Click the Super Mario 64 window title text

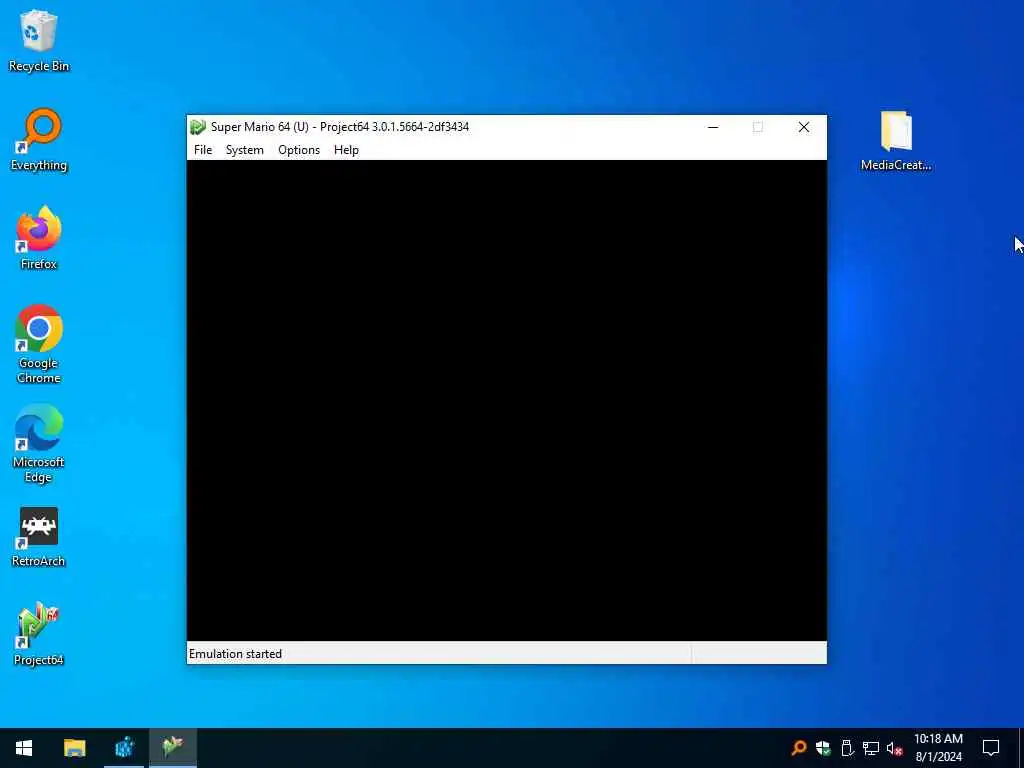pyautogui.click(x=340, y=127)
